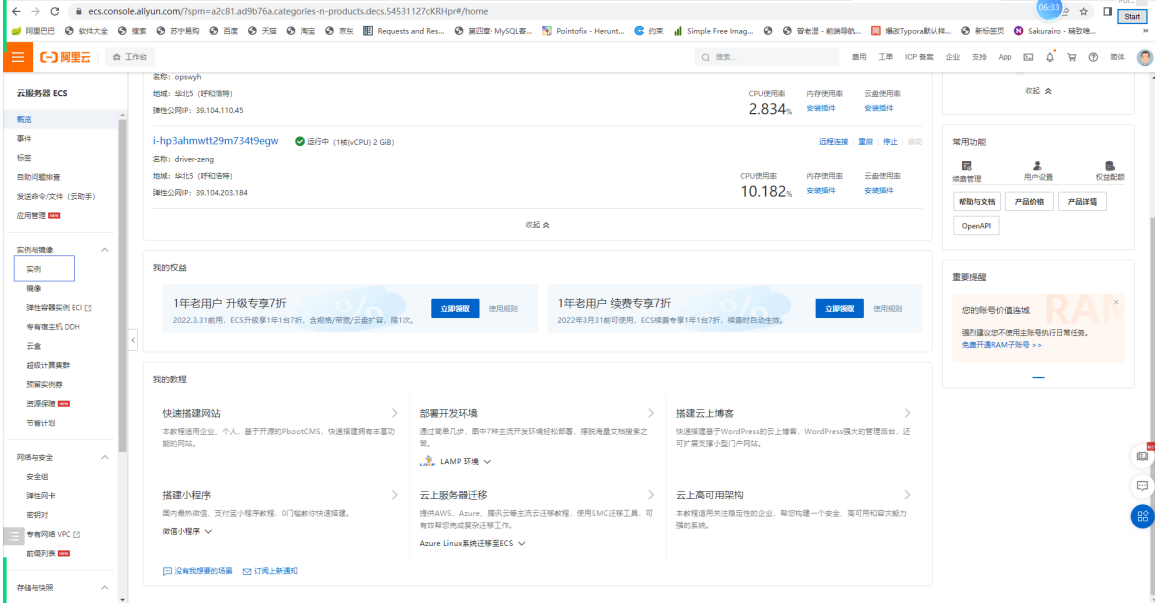This screenshot has width=1155, height=613.
Task: Open 免费开通RAM子账号 link
Action: pyautogui.click(x=1001, y=345)
